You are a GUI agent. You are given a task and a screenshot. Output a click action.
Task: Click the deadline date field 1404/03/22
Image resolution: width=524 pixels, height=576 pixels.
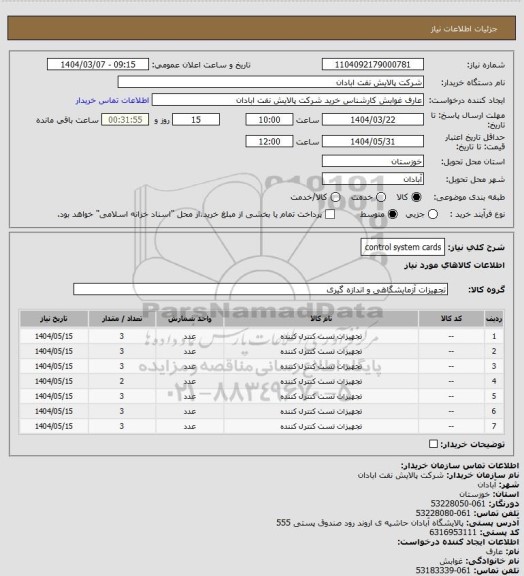click(373, 120)
